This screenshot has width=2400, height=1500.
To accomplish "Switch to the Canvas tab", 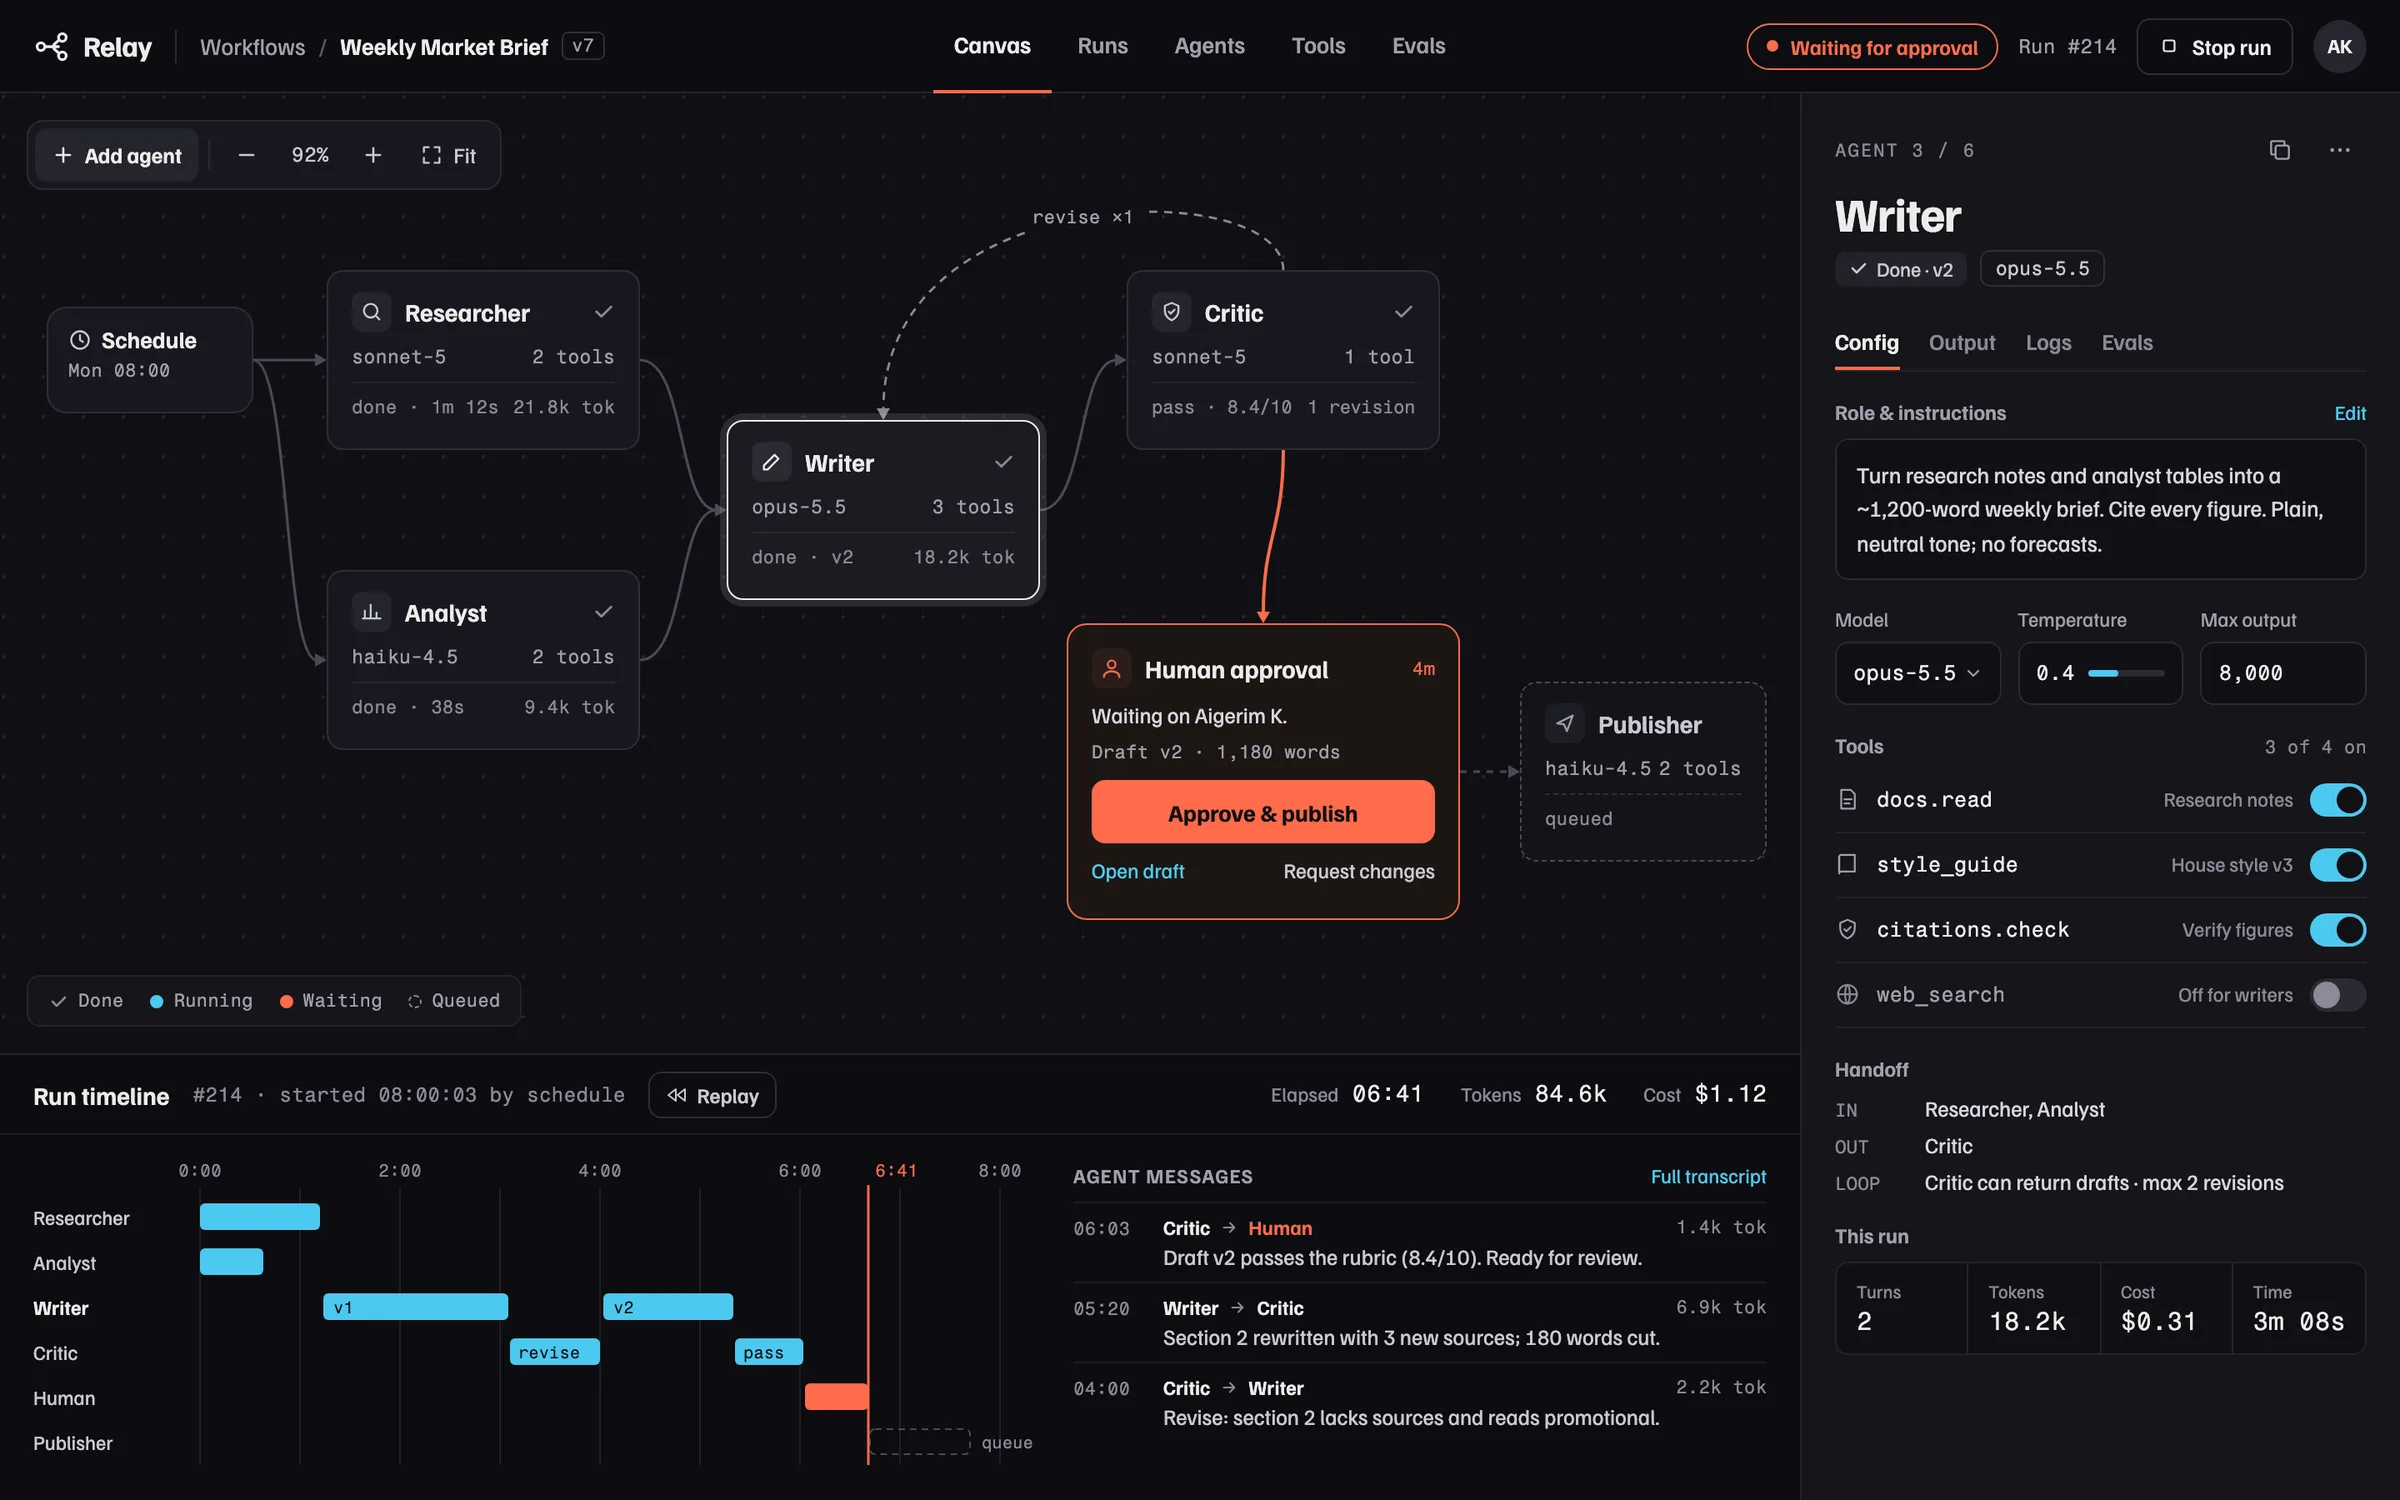I will [991, 46].
